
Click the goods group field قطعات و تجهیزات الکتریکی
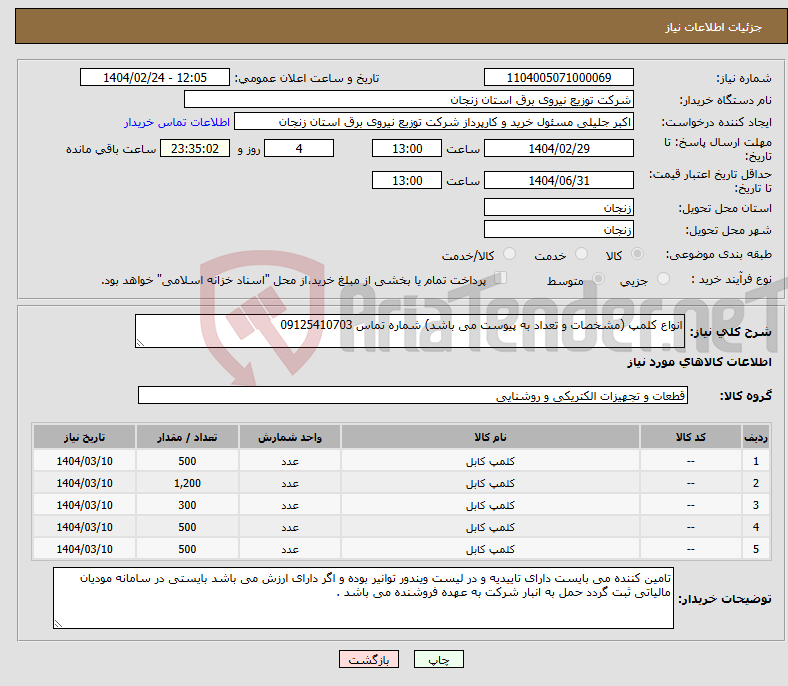coord(413,395)
